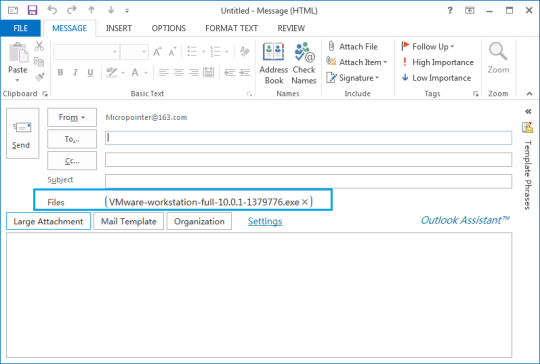This screenshot has height=364, width=540.
Task: Remove the VMware-workstation attached file
Action: point(305,202)
